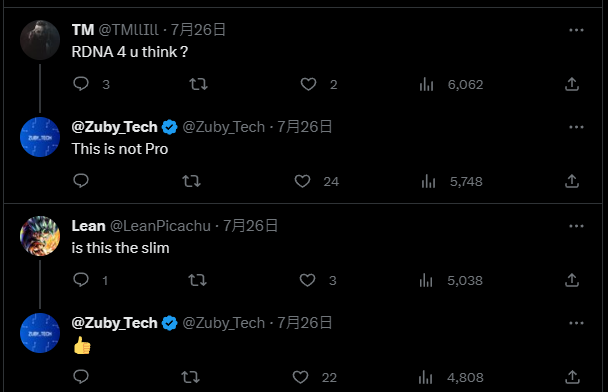Click Lean's profile avatar
Image resolution: width=608 pixels, height=392 pixels.
[40, 236]
